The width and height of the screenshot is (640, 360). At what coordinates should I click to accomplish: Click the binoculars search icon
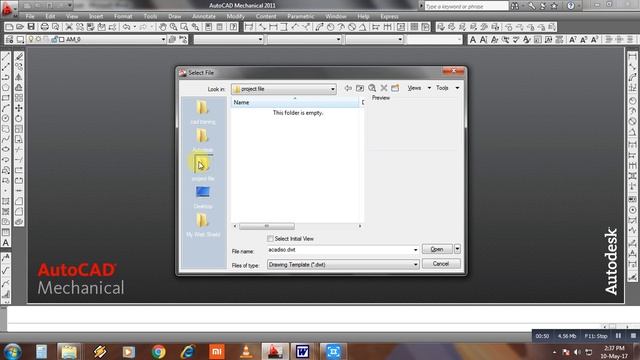point(516,6)
